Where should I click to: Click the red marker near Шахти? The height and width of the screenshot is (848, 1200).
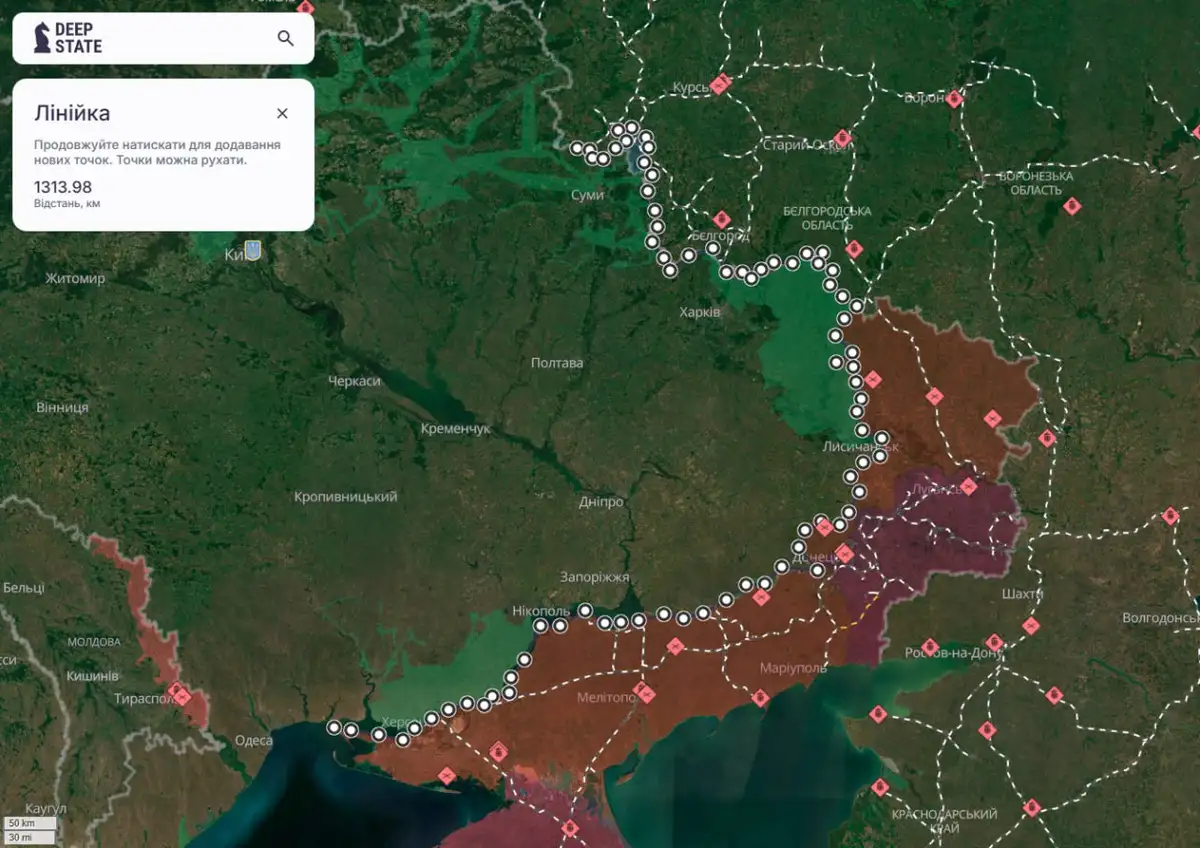1030,626
